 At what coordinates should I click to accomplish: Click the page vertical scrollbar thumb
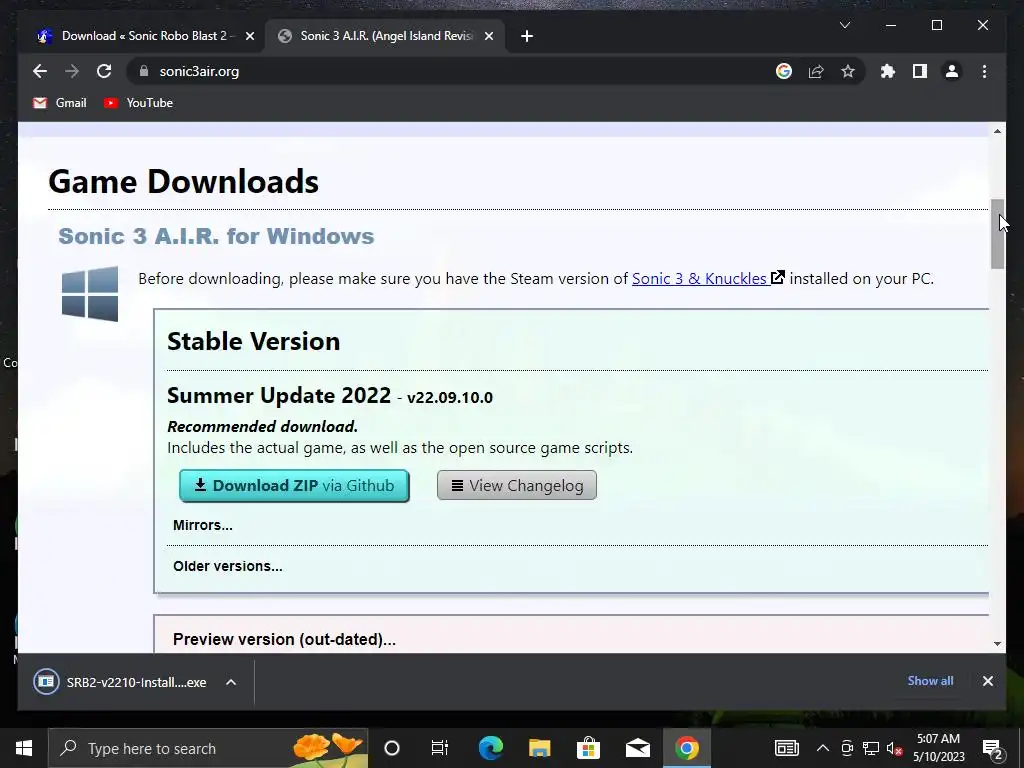[x=997, y=234]
